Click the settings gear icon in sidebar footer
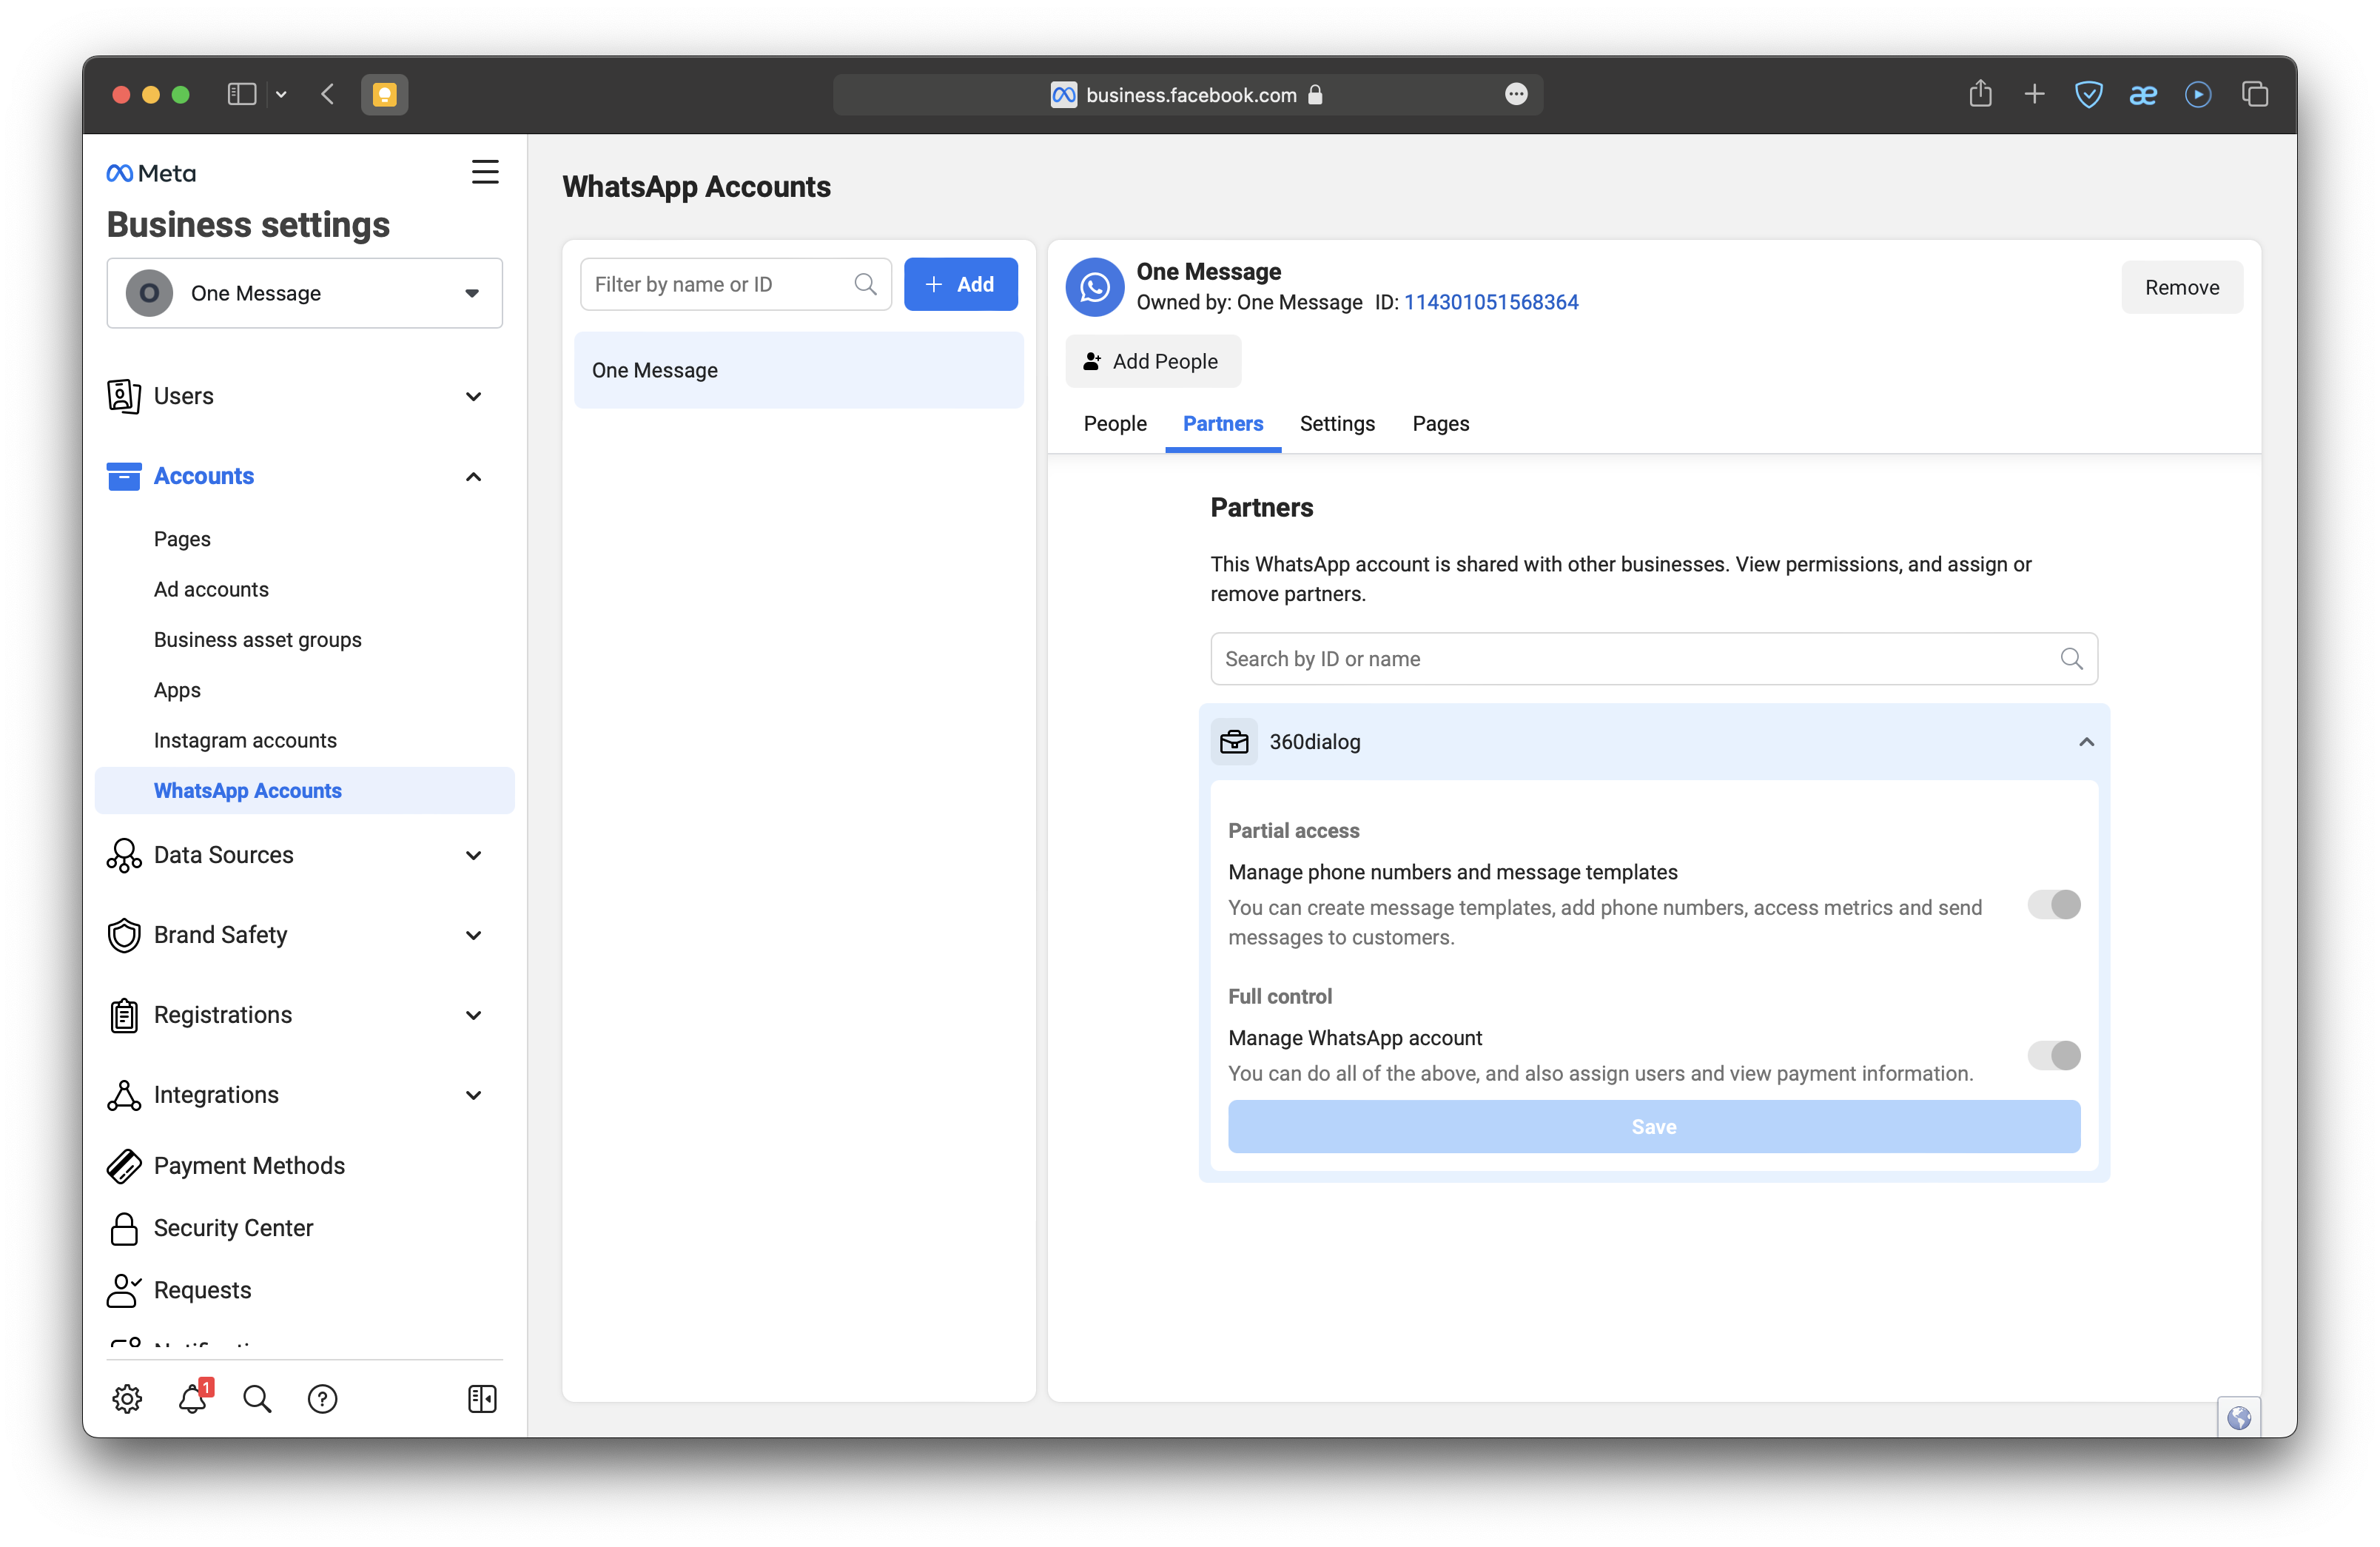 tap(127, 1398)
